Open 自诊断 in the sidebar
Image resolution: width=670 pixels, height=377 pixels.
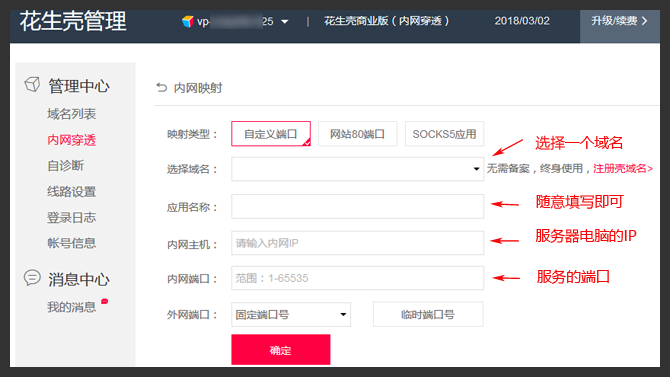[65, 165]
